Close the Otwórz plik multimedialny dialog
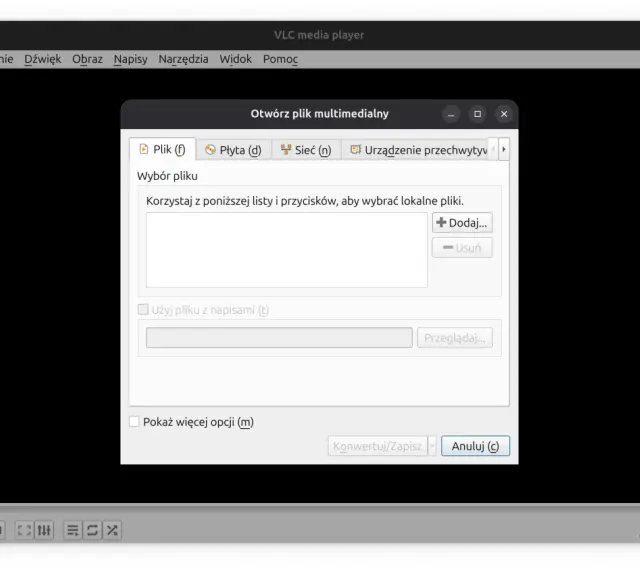Viewport: 640px width, 570px height. [504, 114]
